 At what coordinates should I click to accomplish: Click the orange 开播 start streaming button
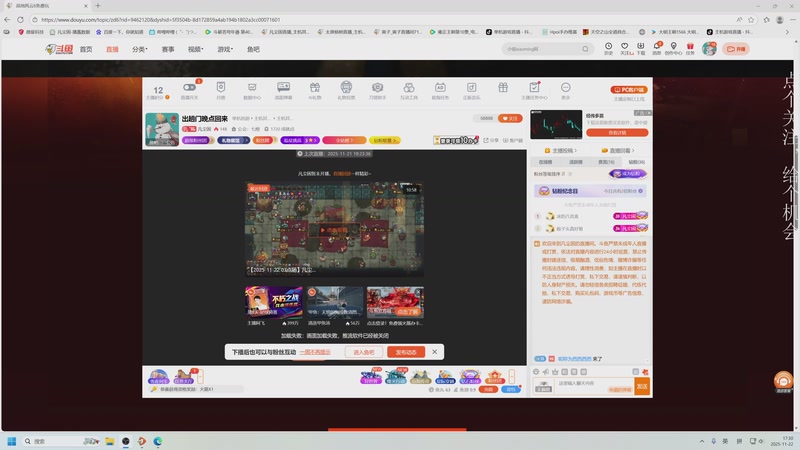click(x=736, y=49)
